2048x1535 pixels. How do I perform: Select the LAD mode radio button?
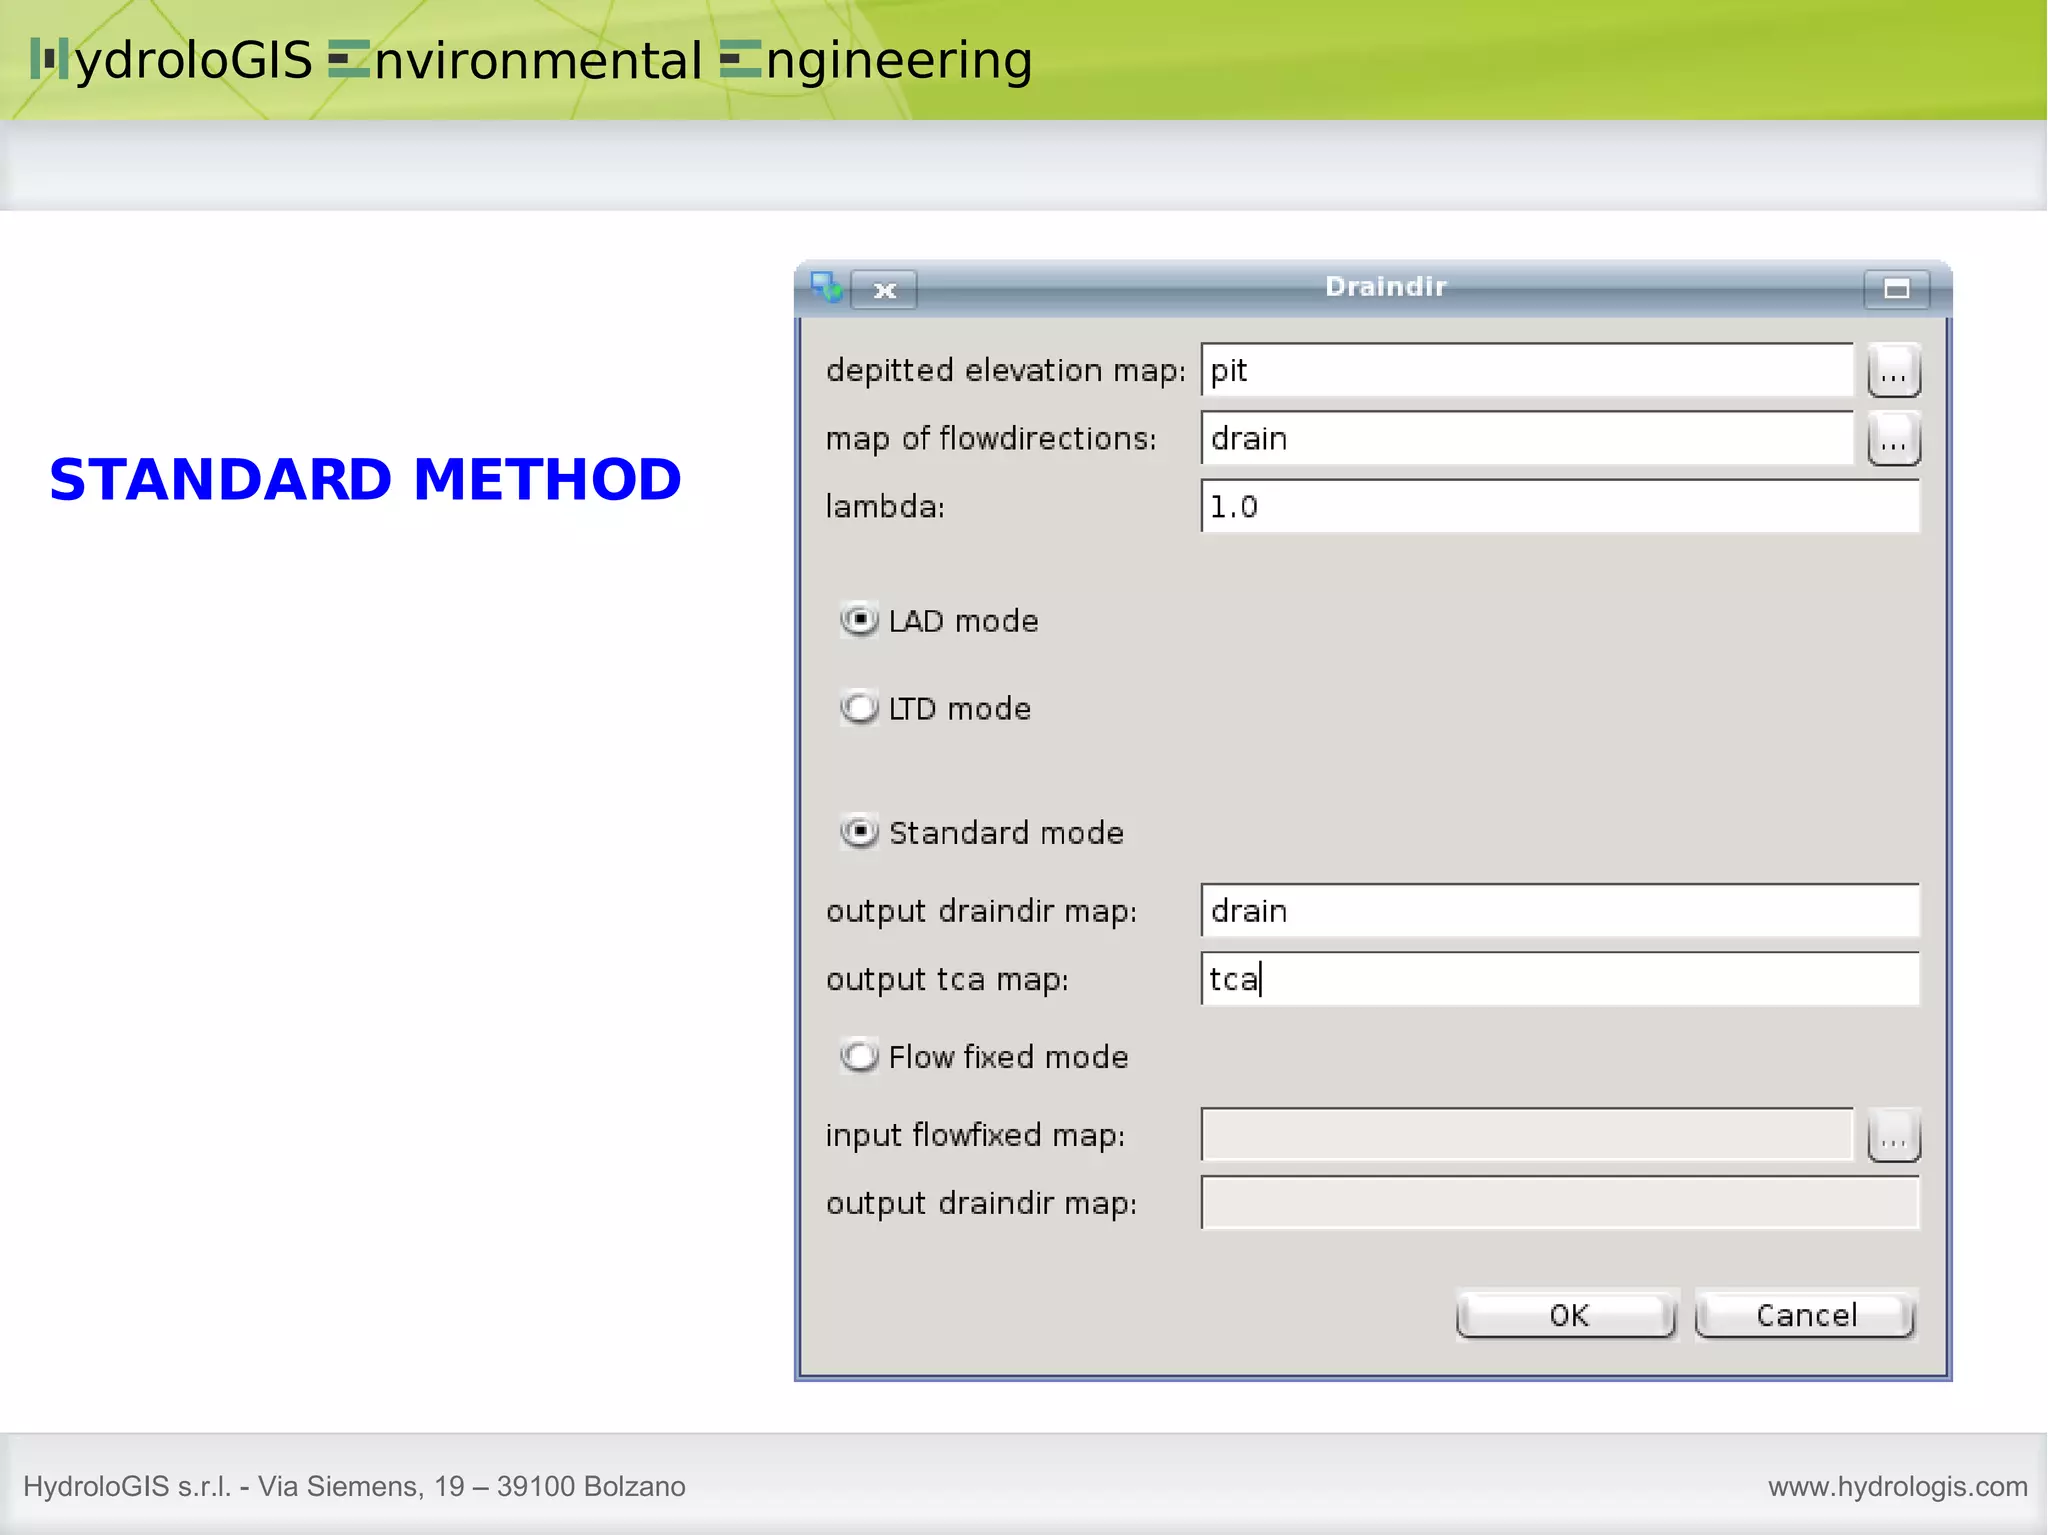(859, 620)
